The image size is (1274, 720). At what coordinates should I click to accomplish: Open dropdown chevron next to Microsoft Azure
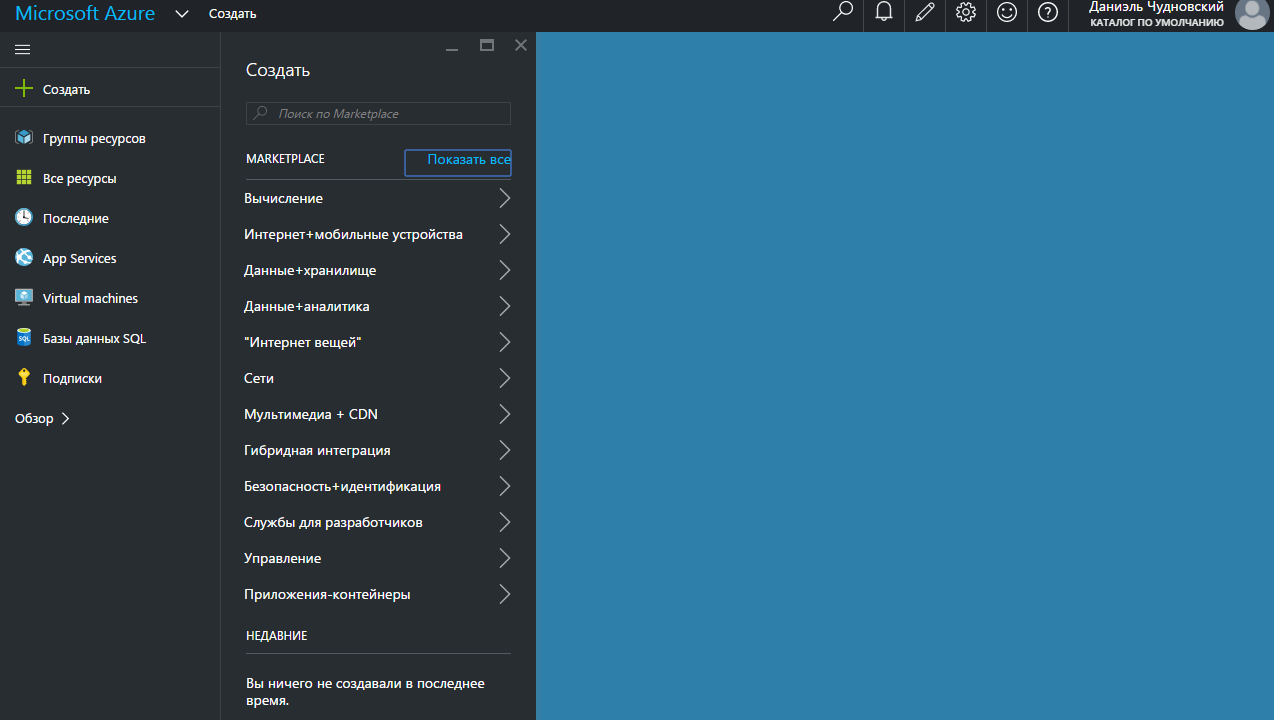[x=181, y=14]
